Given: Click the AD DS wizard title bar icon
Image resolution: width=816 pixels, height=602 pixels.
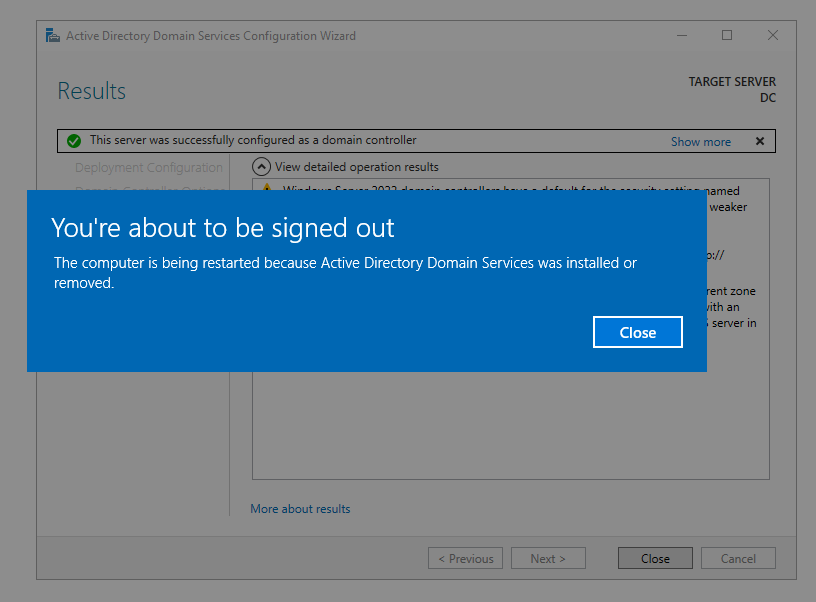Looking at the screenshot, I should tap(53, 36).
